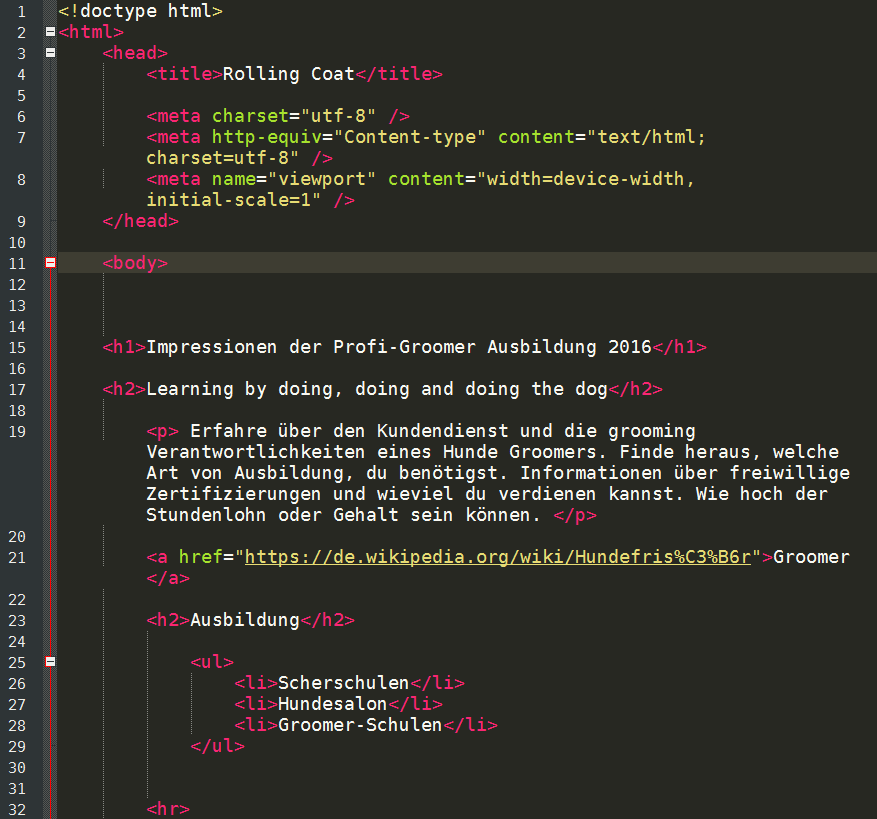
Task: Open the de.wikipedia.org Hundefris link
Action: 498,557
